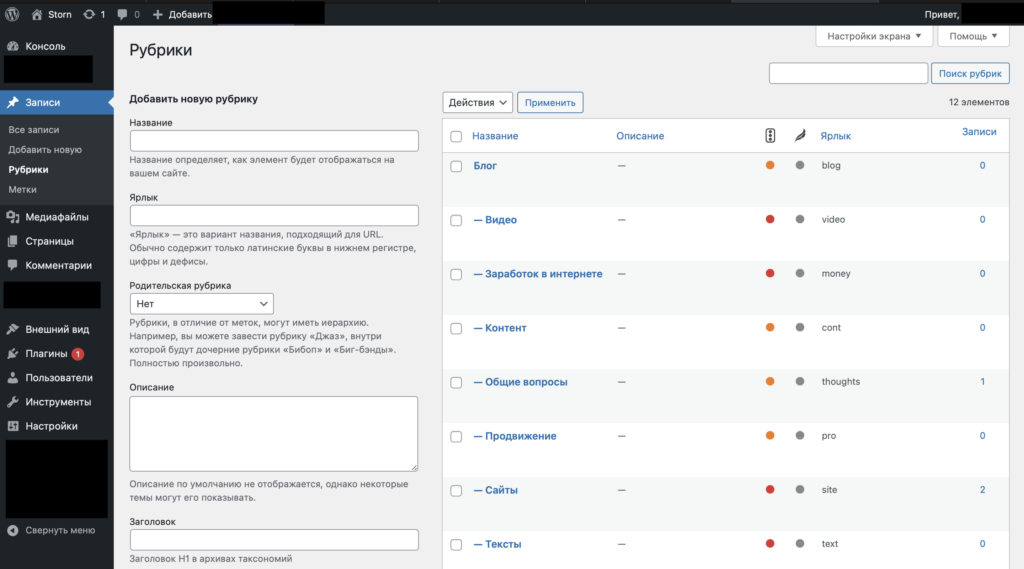The width and height of the screenshot is (1024, 569).
Task: Click the Пользователи user icon
Action: (12, 378)
